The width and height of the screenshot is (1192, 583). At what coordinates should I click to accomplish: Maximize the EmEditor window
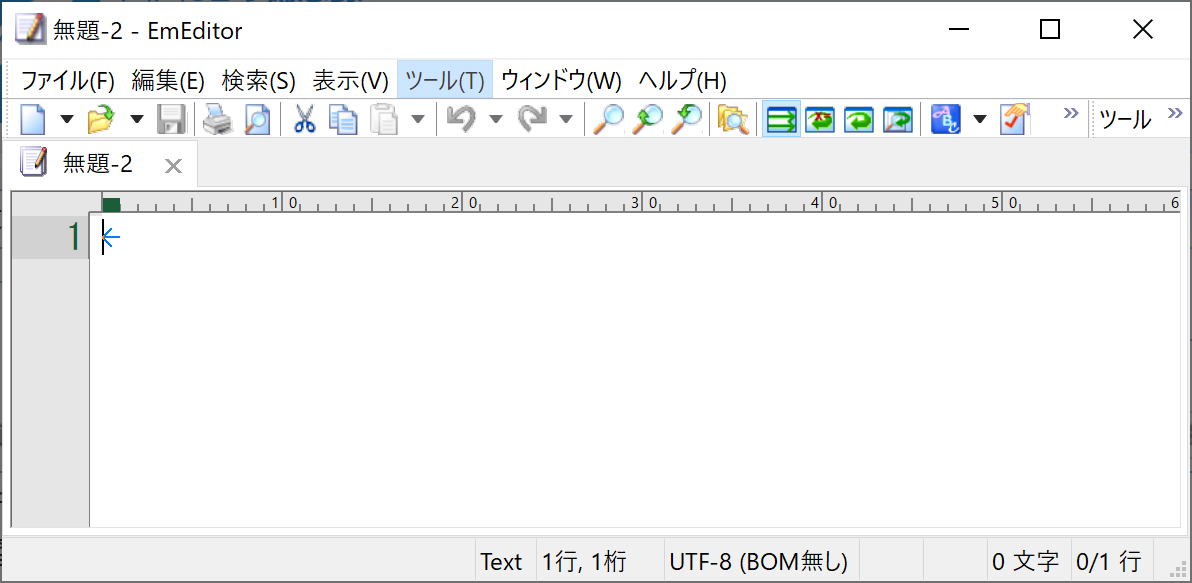click(1050, 30)
